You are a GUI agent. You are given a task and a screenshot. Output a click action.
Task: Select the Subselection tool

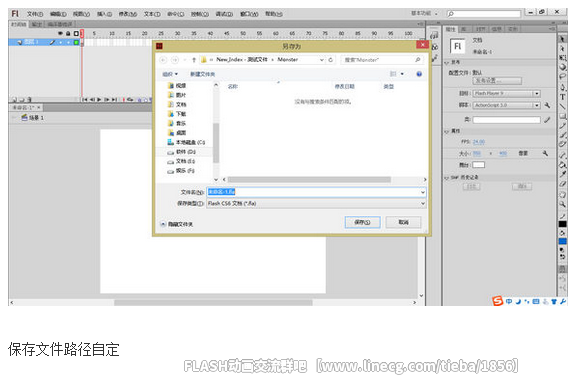pyautogui.click(x=562, y=48)
